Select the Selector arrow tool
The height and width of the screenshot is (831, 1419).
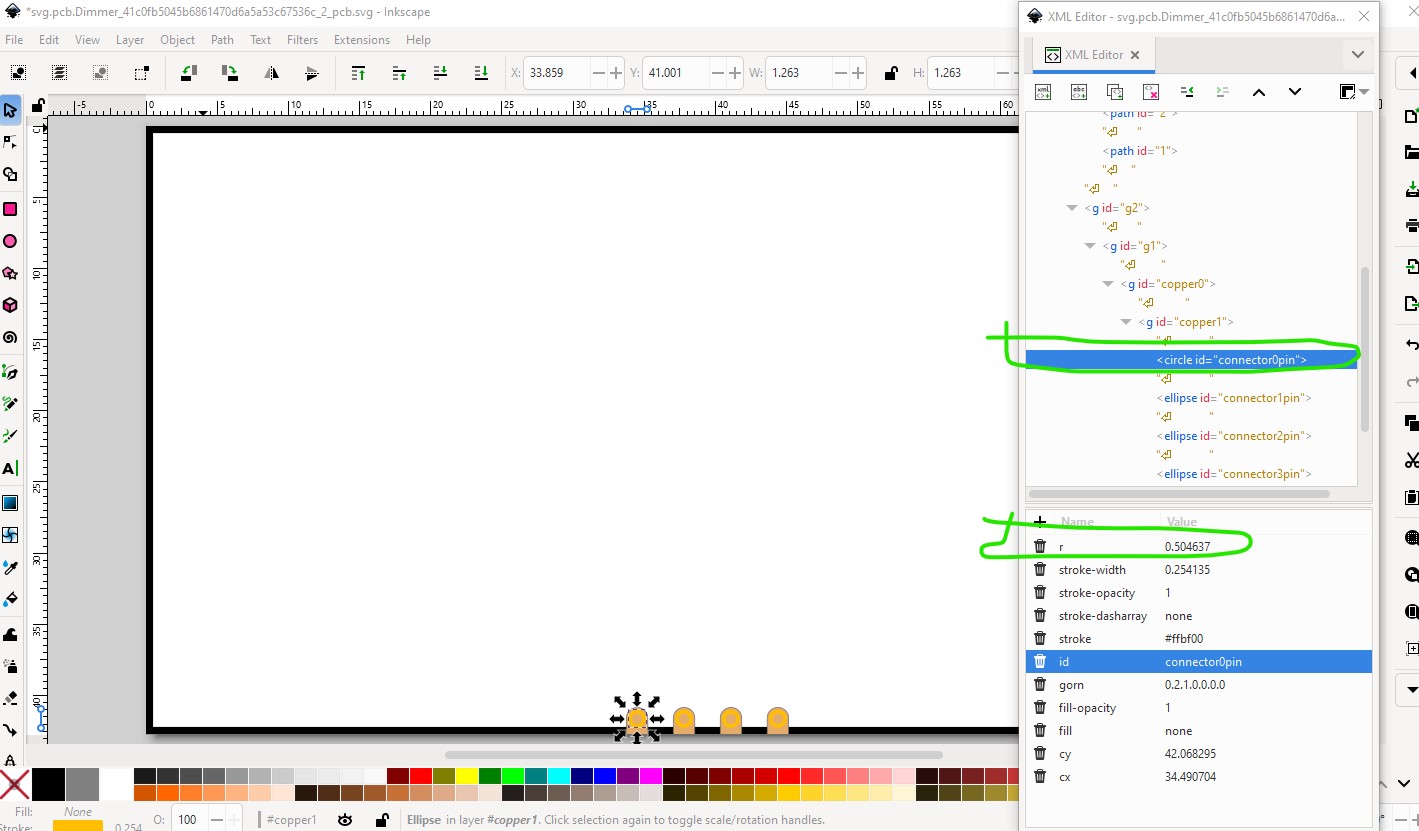pos(10,110)
